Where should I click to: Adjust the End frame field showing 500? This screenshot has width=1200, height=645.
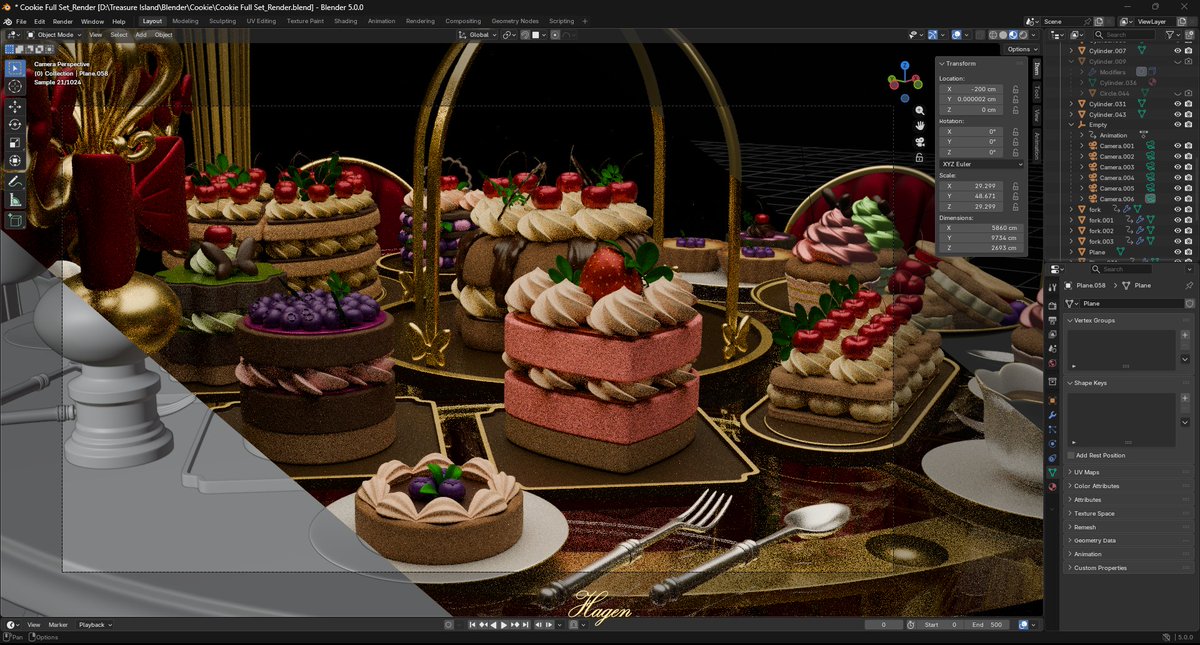(988, 625)
